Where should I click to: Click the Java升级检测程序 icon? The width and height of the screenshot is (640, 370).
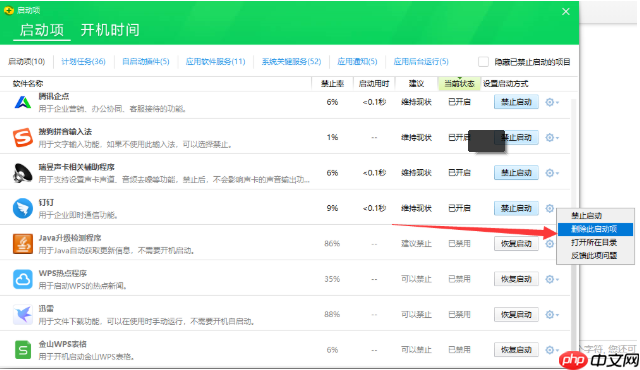pos(23,244)
